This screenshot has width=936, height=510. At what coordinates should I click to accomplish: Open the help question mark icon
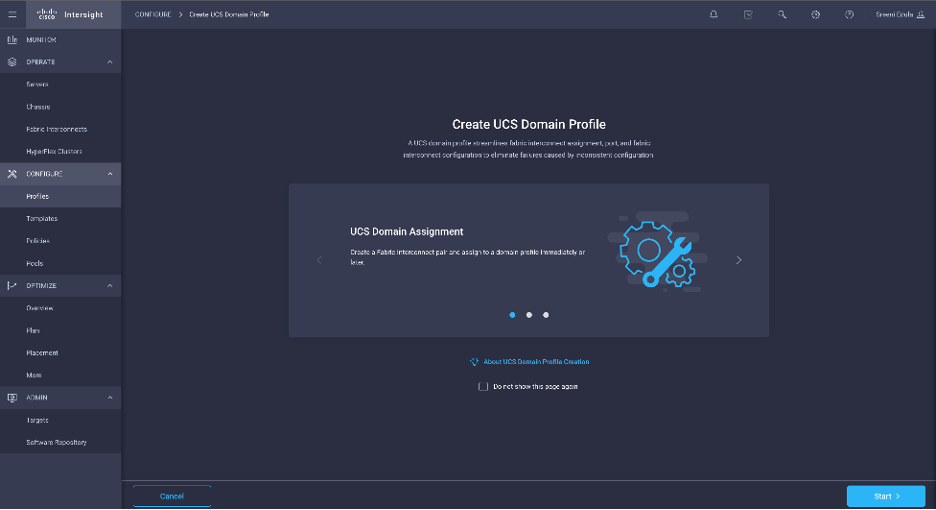pos(849,14)
